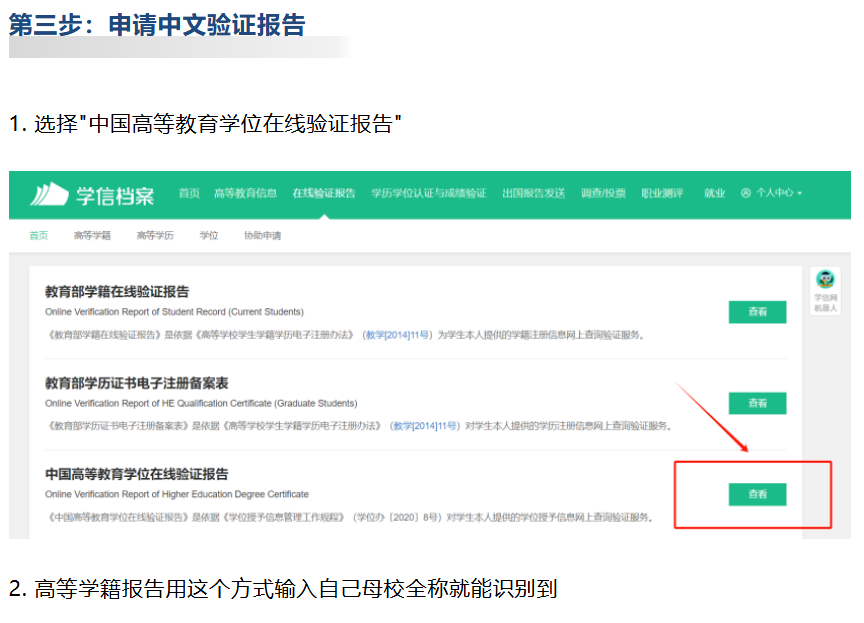
Task: Click the 就业 navigation item
Action: (714, 194)
